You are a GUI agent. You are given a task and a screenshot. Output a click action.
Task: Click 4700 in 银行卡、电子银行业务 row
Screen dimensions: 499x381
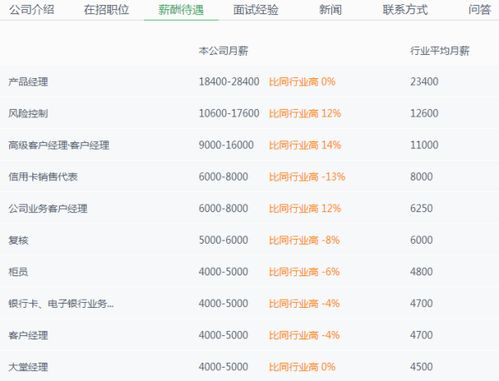pos(422,303)
